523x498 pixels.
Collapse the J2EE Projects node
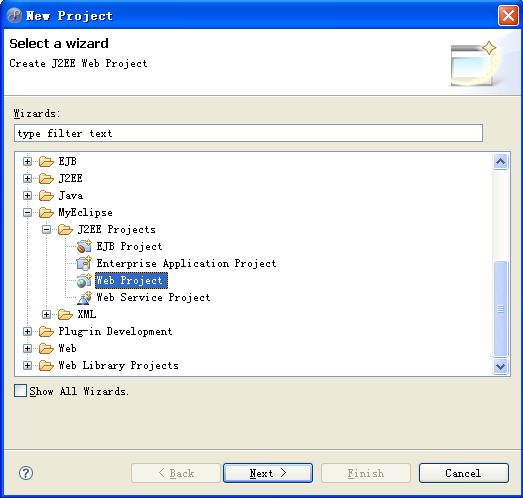(x=46, y=229)
